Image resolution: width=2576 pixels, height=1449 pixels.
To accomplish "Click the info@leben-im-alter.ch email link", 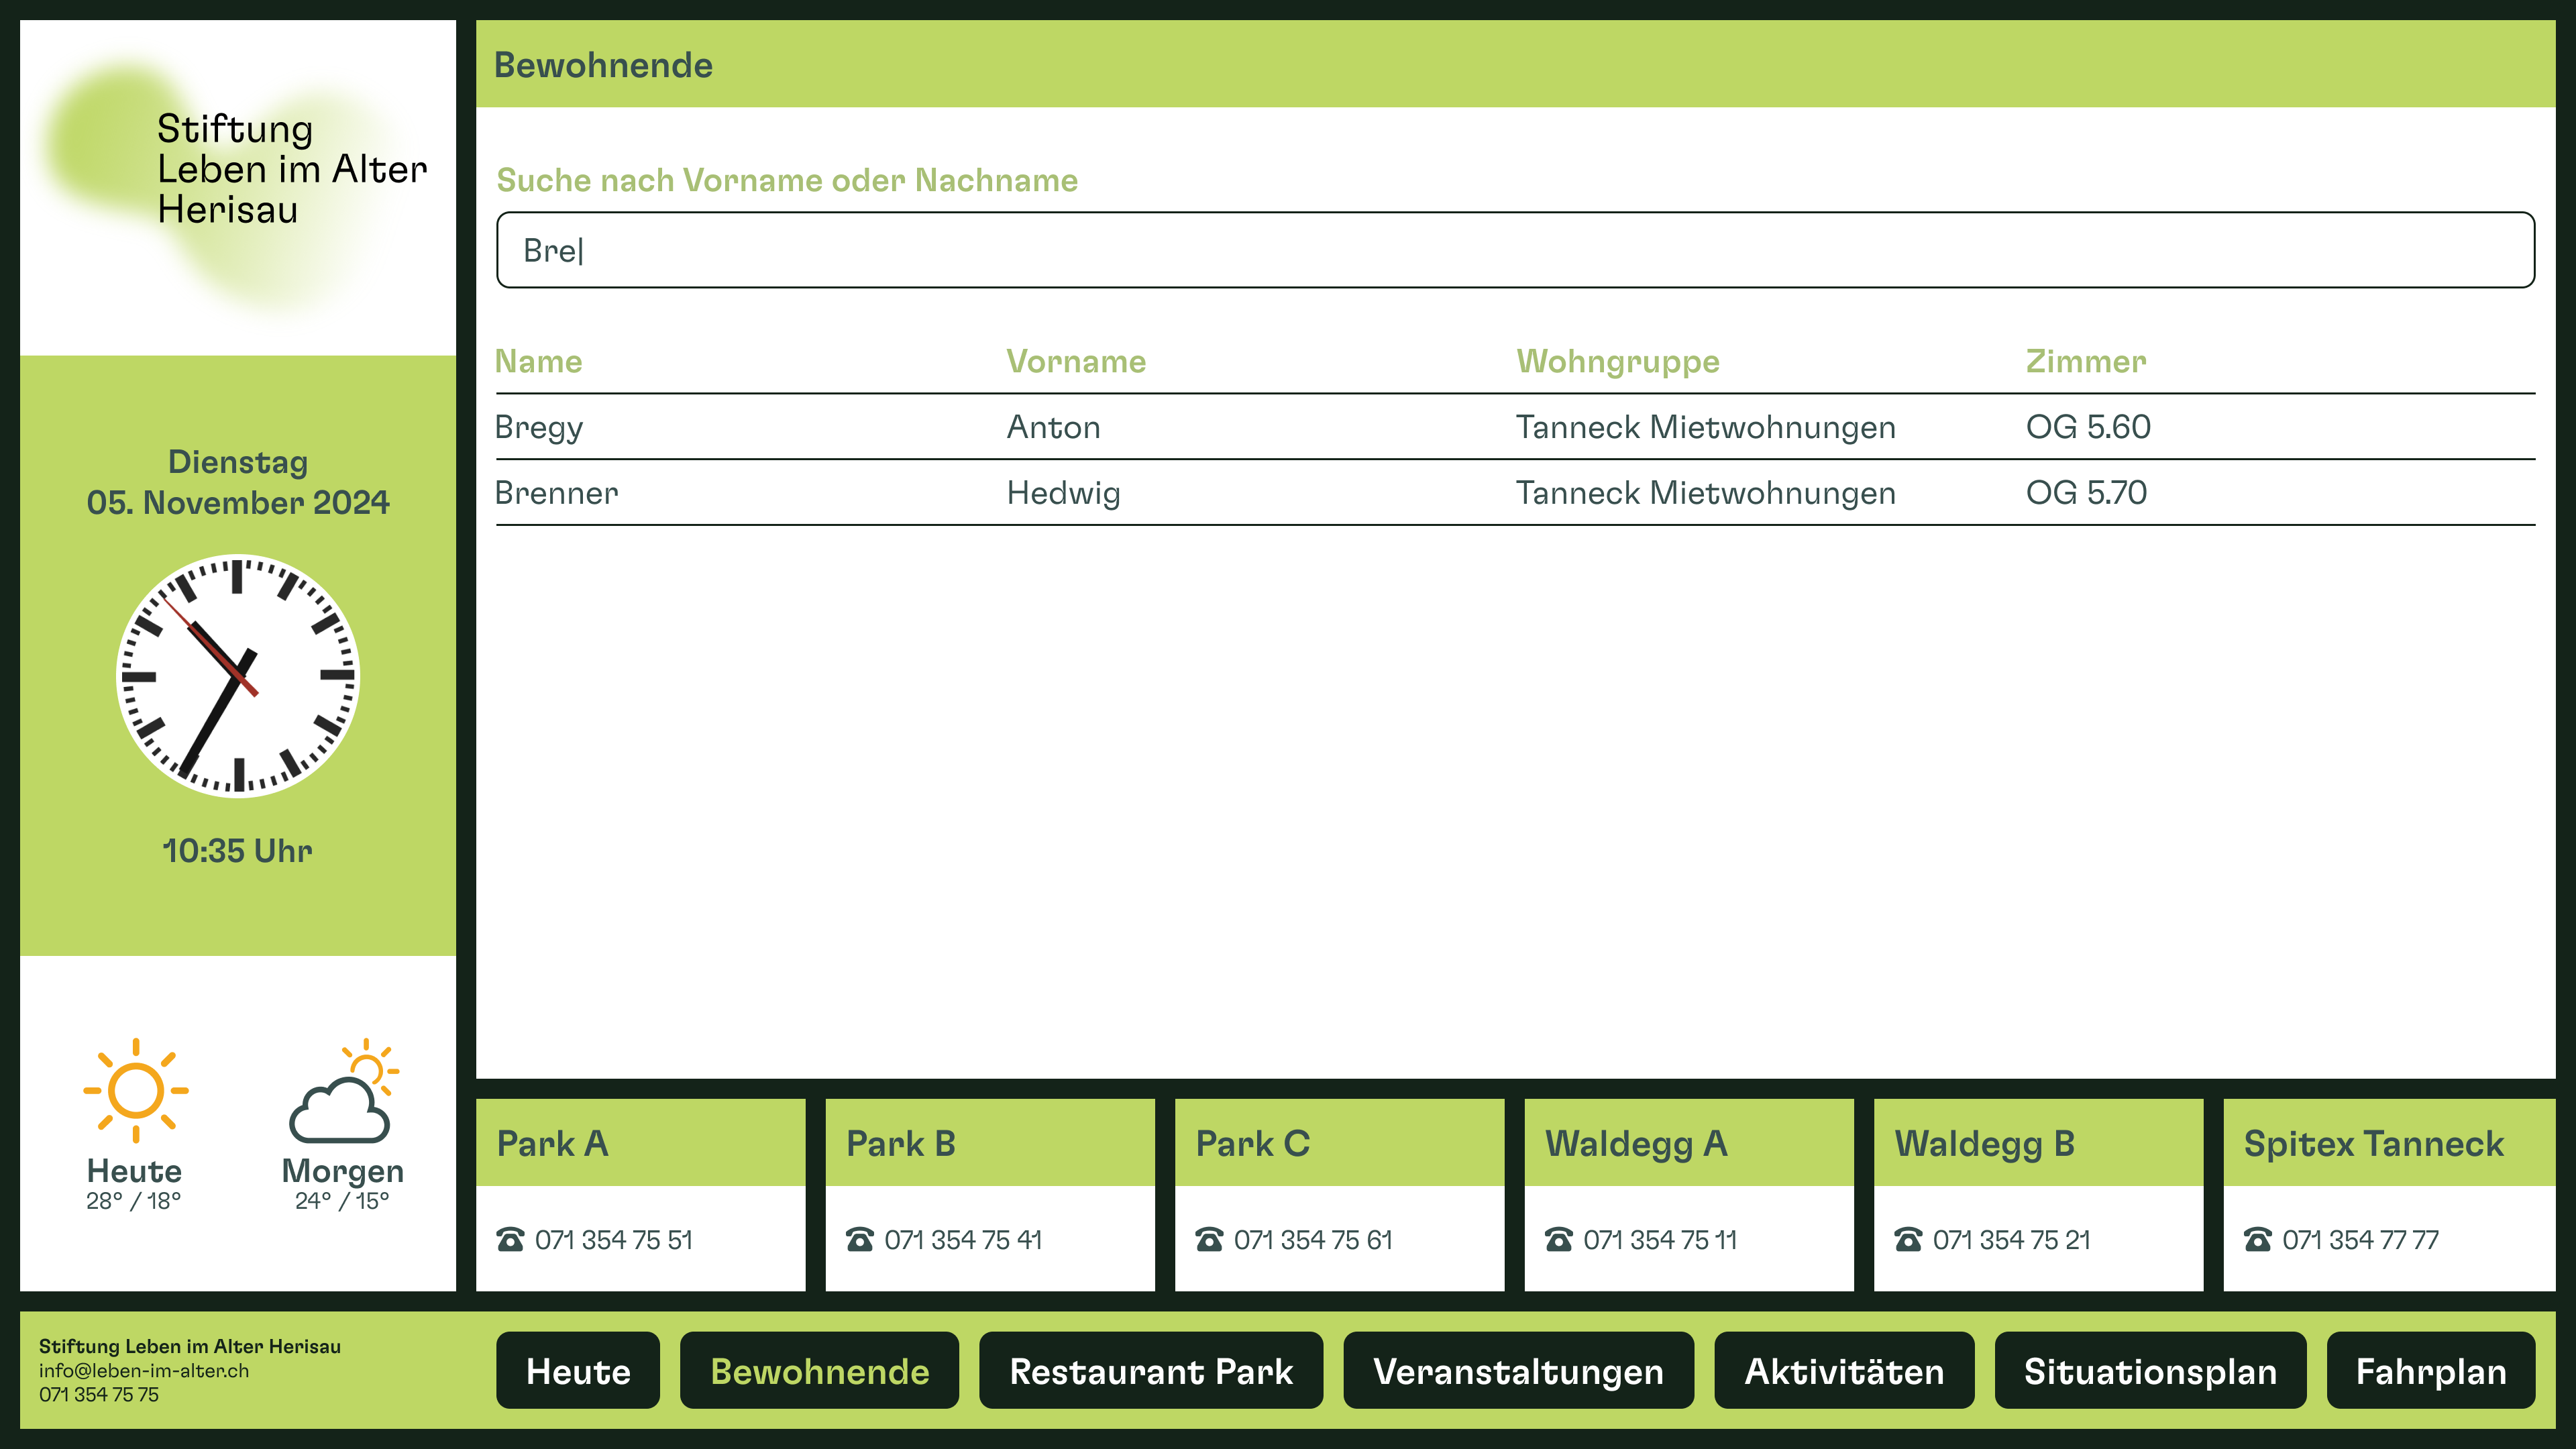I will (144, 1371).
